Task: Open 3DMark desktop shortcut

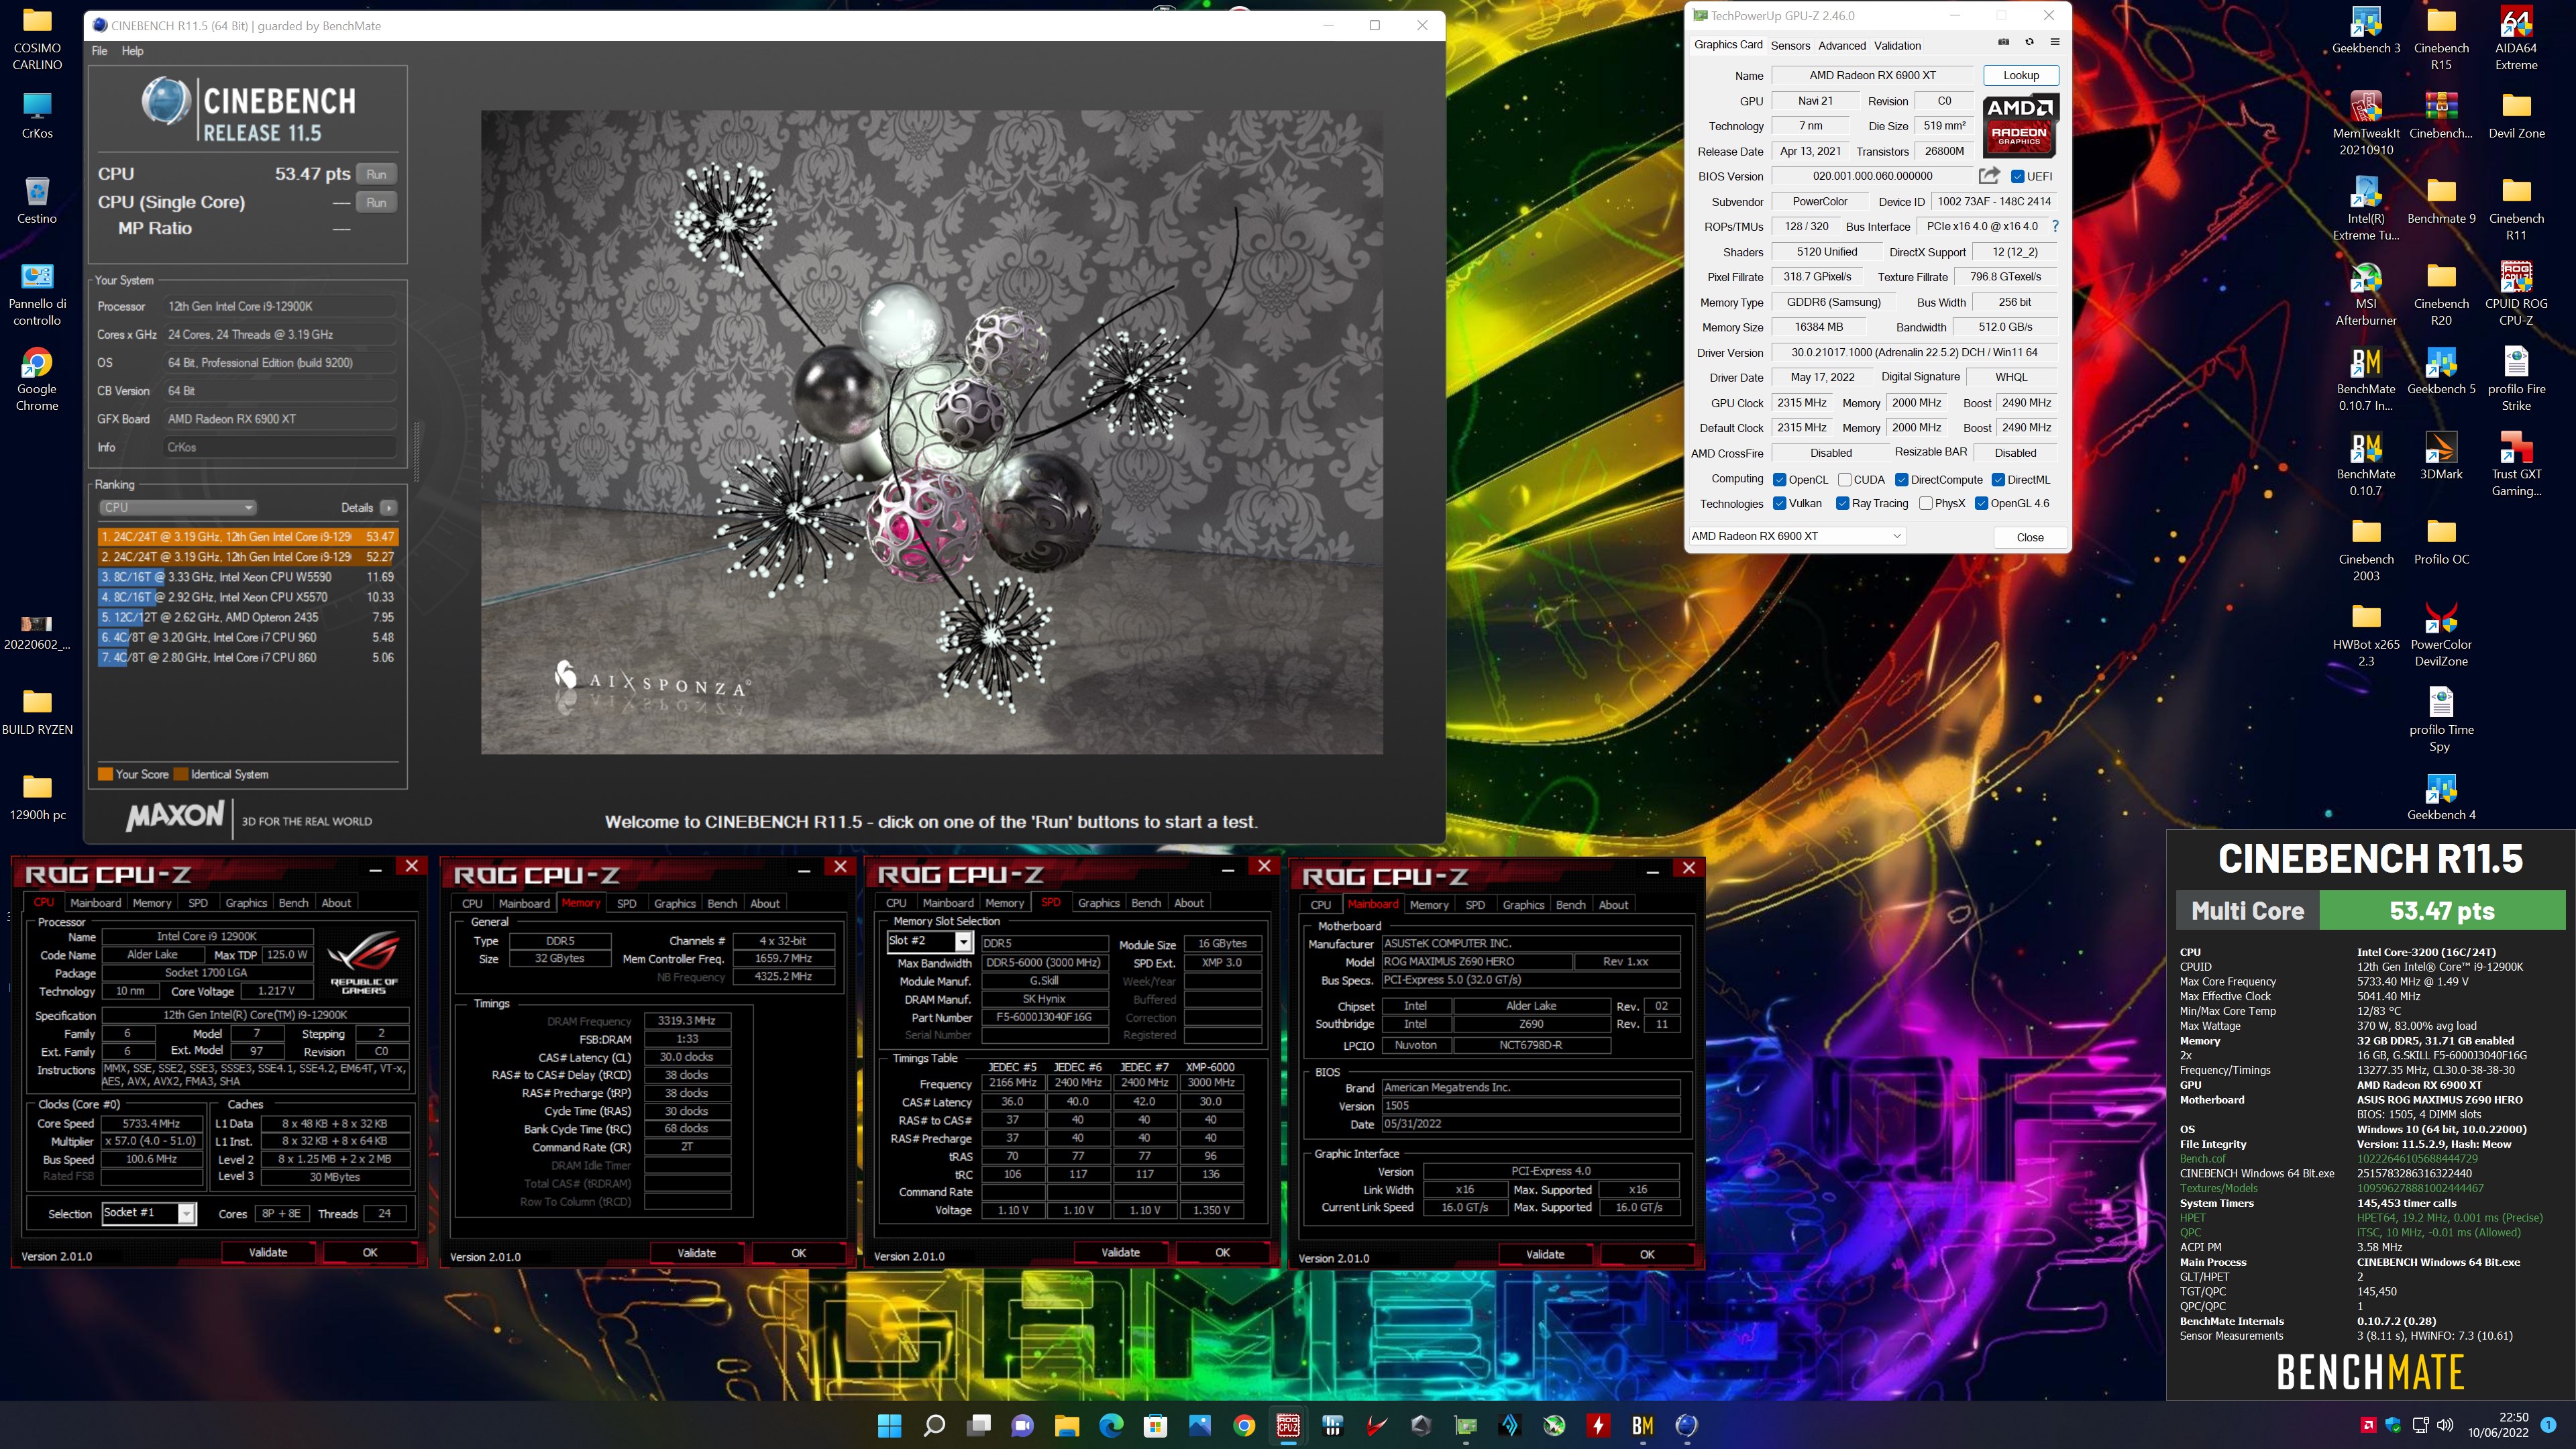Action: tap(2441, 457)
